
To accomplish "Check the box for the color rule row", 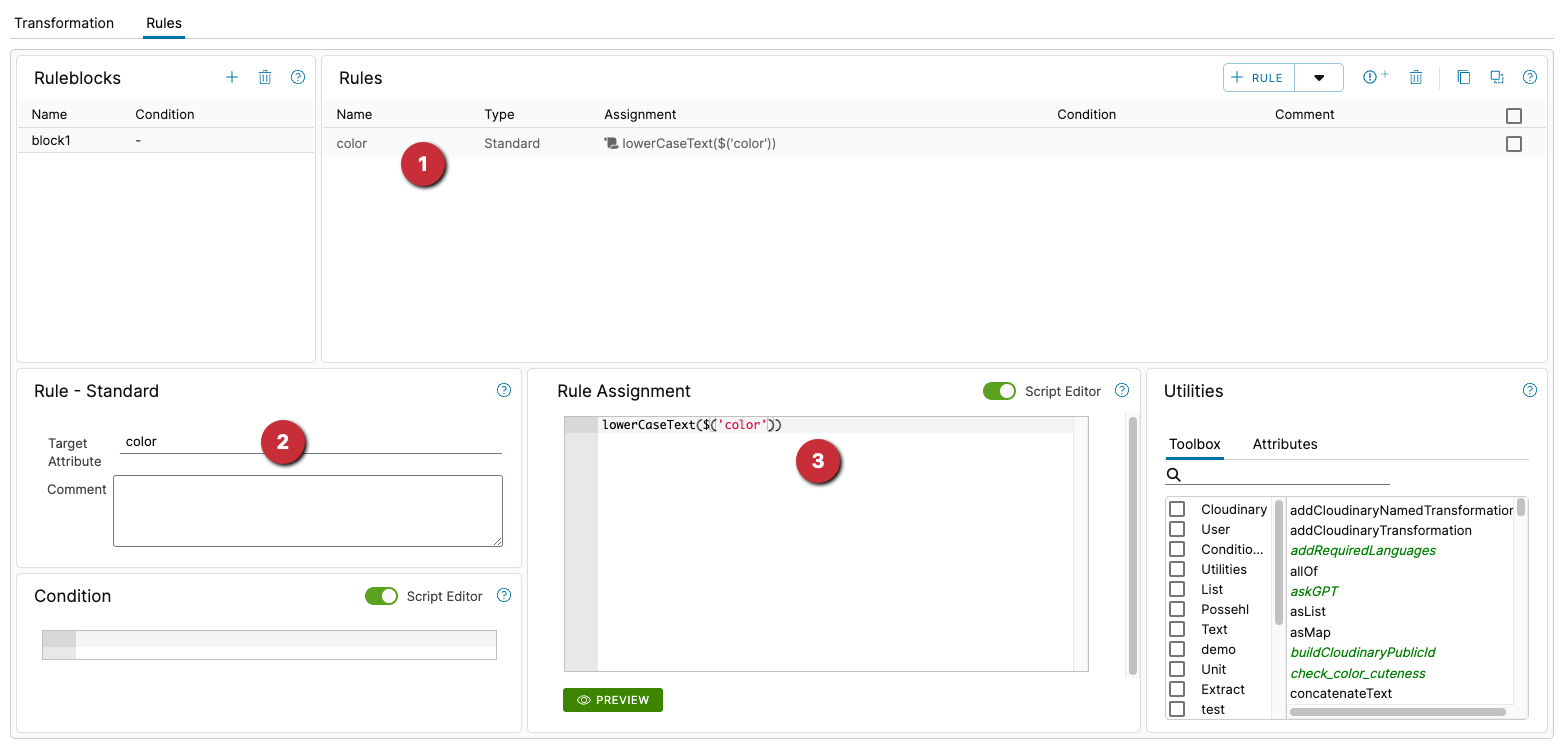I will [1514, 144].
